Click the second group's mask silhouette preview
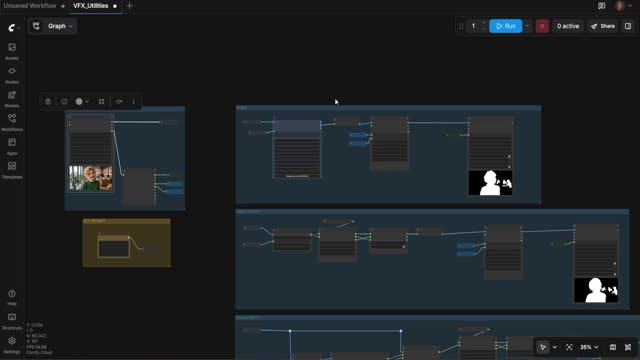 click(x=596, y=290)
